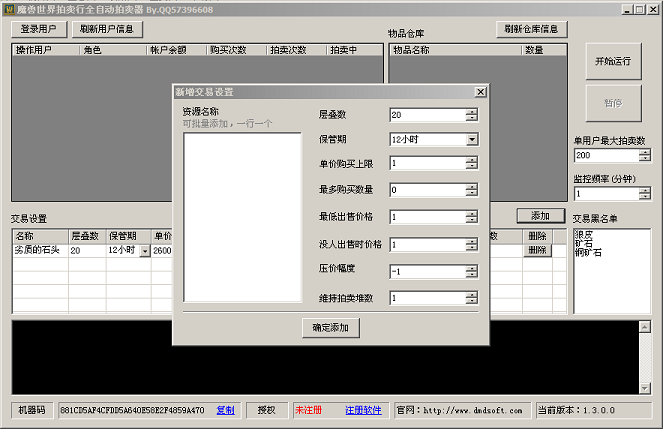Click the 2600 price cell
The height and width of the screenshot is (429, 663).
pos(162,251)
